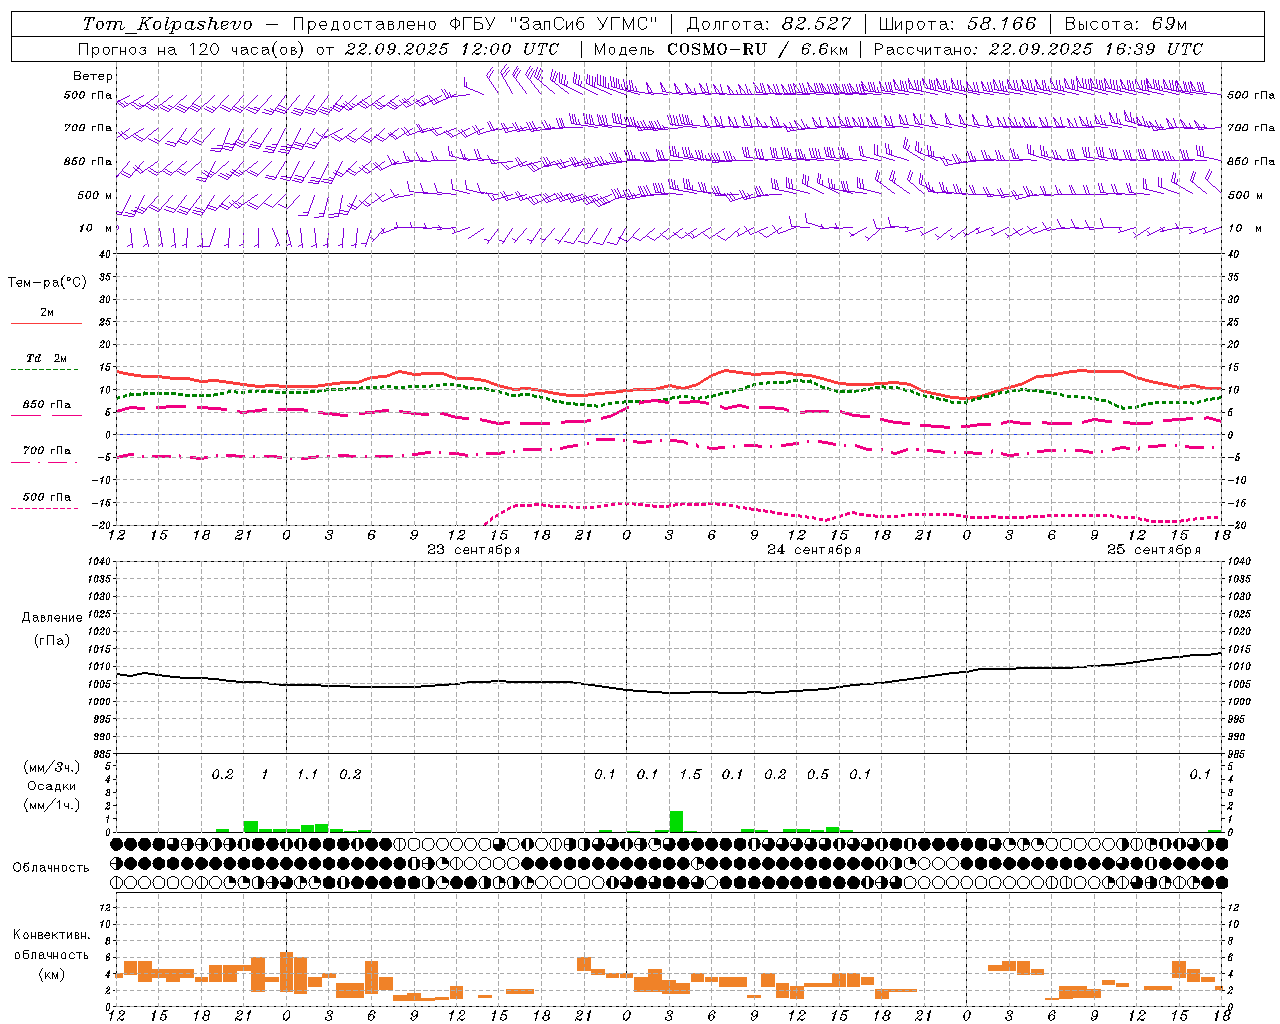Click the 24 сентября date label

[x=813, y=549]
